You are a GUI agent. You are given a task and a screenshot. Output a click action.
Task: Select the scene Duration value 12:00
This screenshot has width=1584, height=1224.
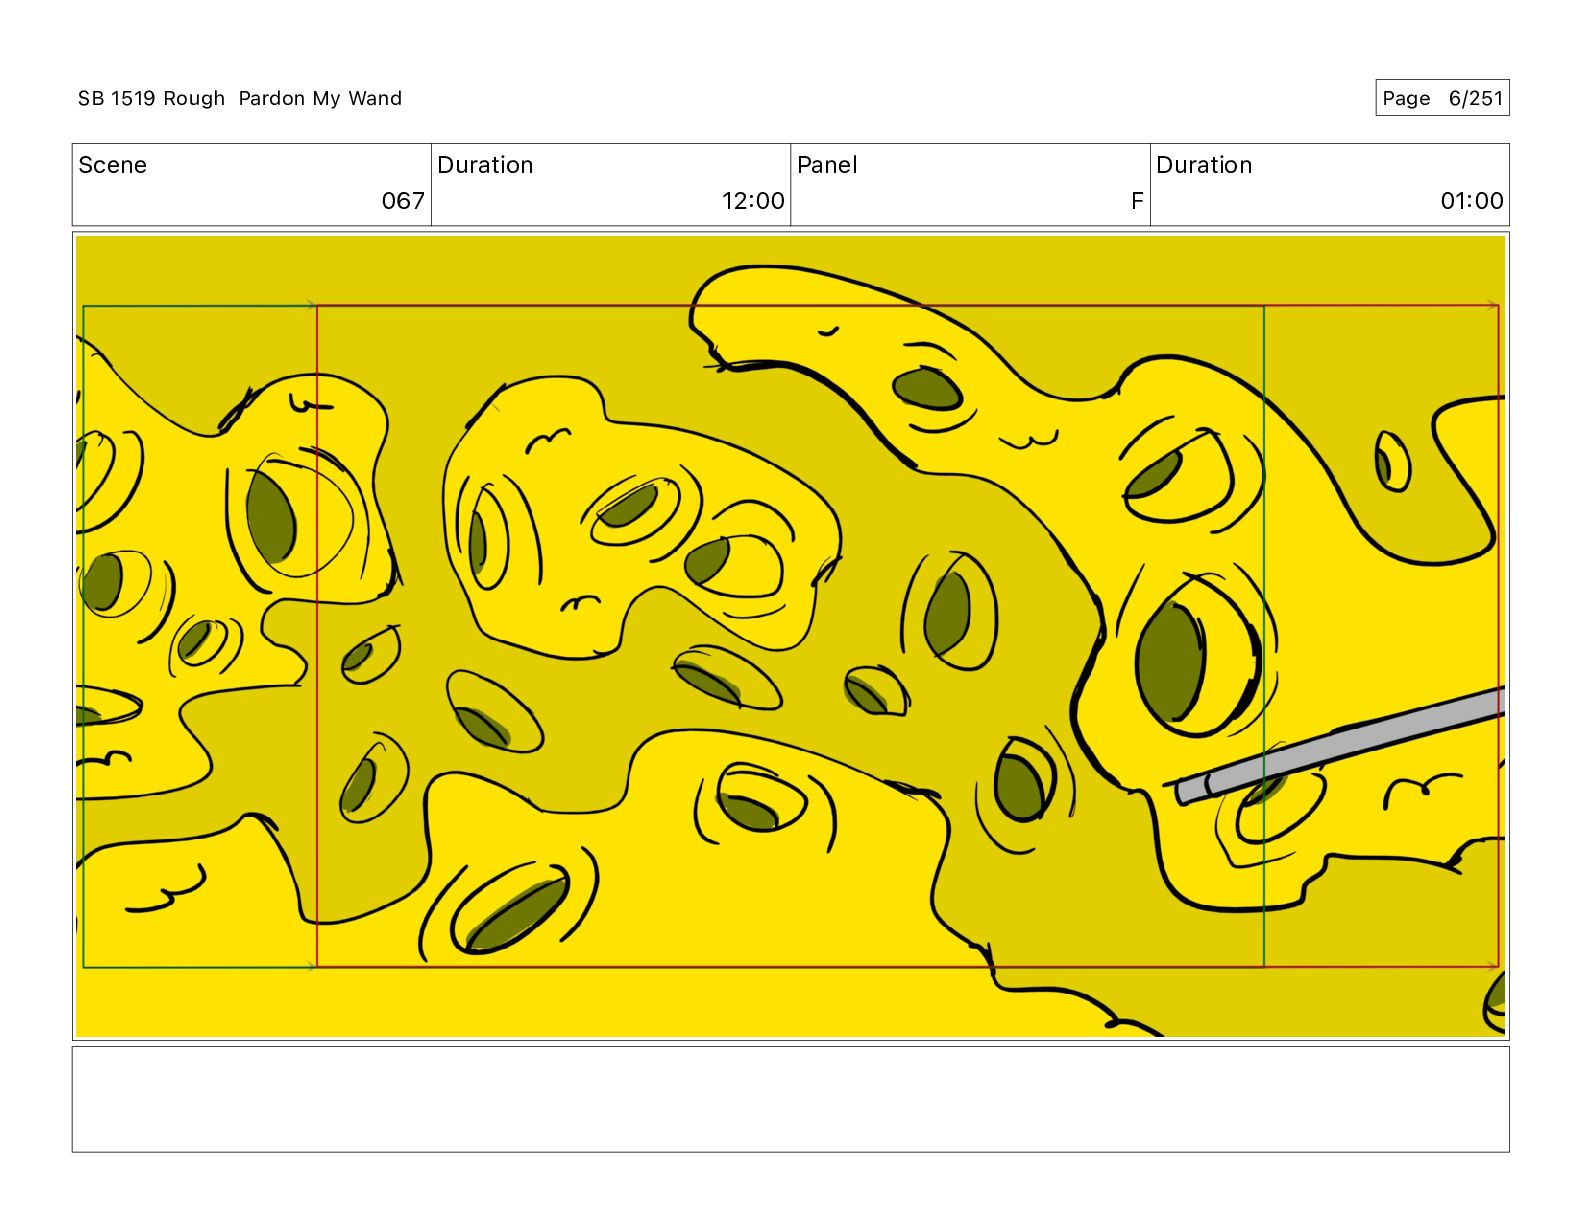[x=752, y=201]
